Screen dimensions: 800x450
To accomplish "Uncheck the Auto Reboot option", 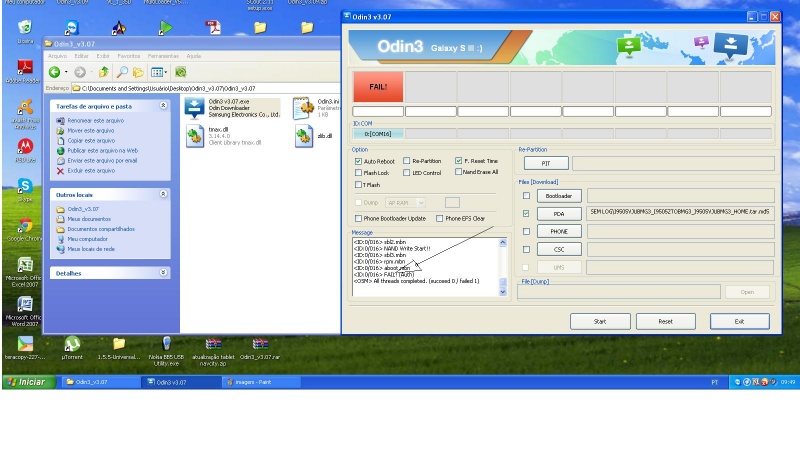I will [358, 161].
